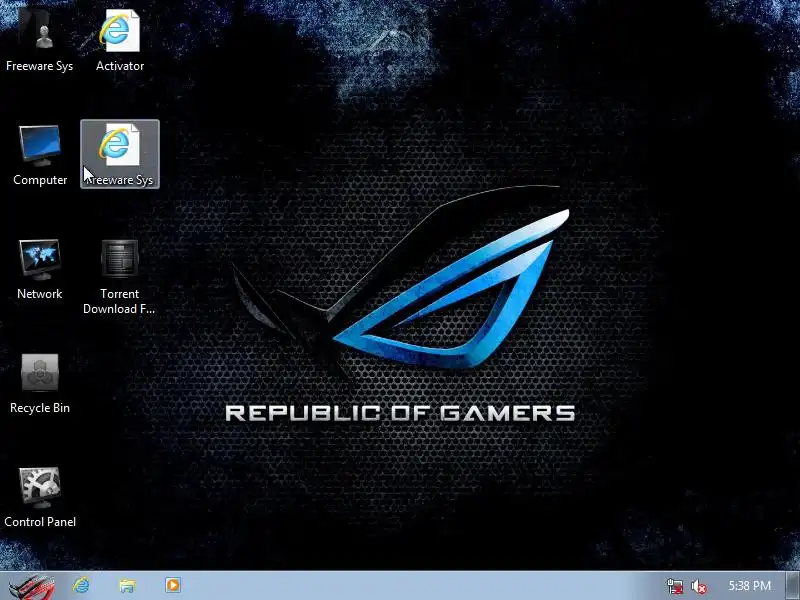Select the Computer desktop icon
This screenshot has width=800, height=600.
(40, 154)
